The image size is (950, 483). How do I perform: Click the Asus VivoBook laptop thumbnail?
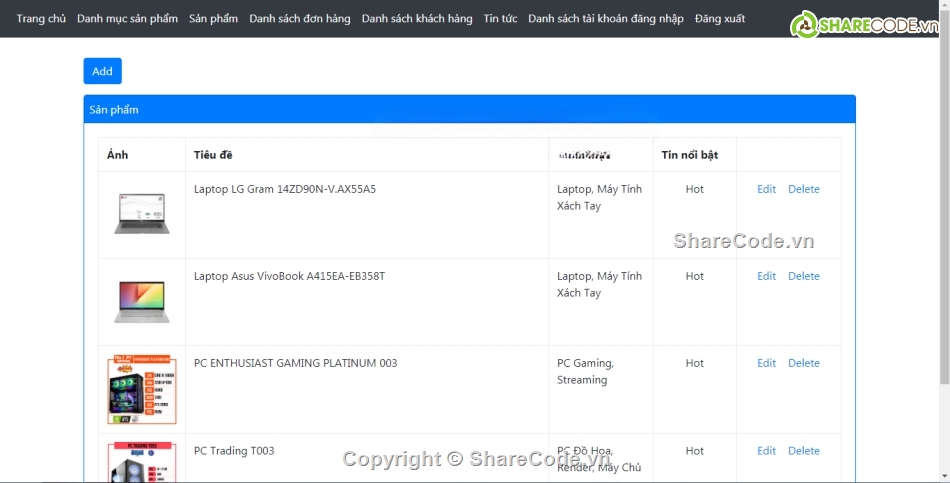click(142, 302)
